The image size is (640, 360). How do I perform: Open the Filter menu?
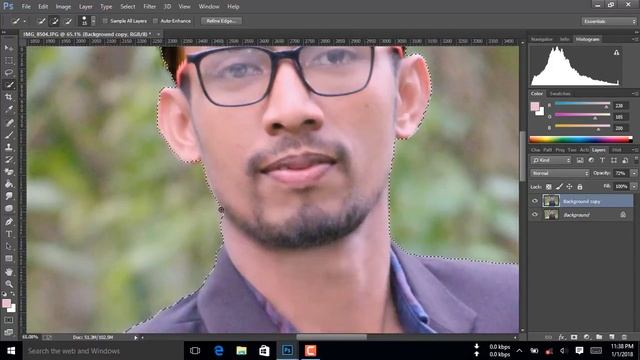point(149,7)
